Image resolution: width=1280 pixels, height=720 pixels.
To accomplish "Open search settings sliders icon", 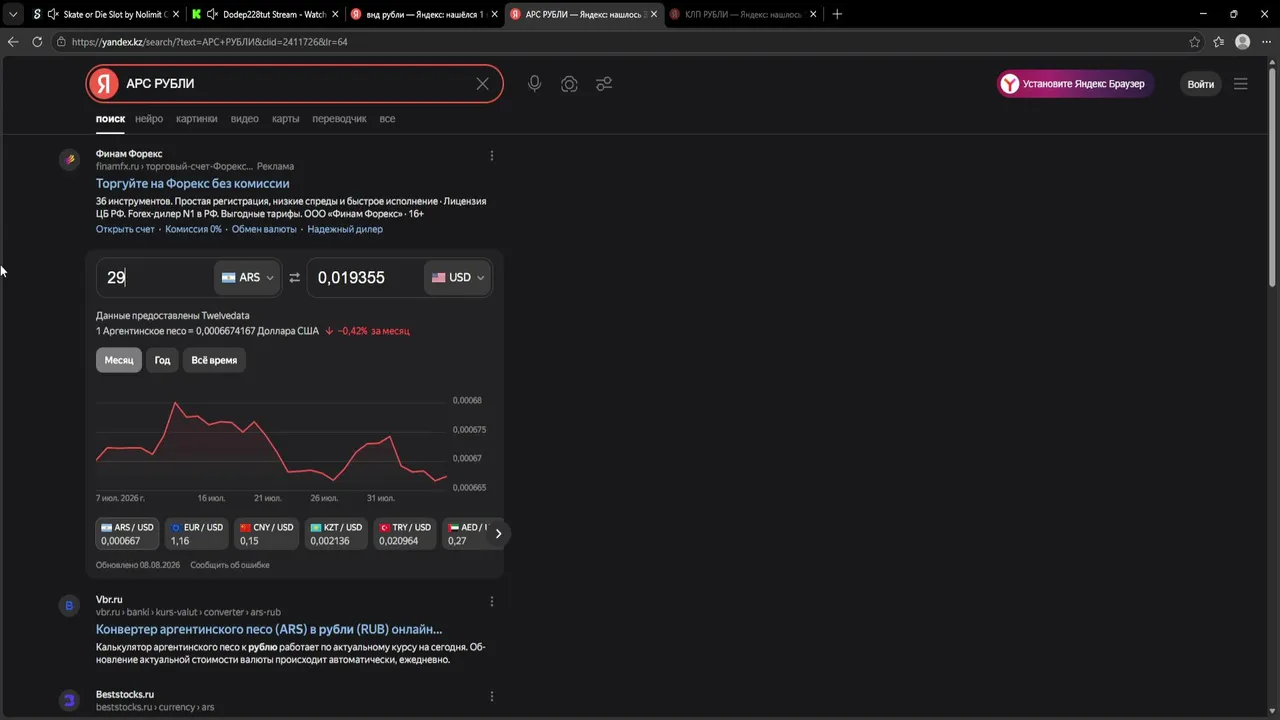I will [604, 84].
